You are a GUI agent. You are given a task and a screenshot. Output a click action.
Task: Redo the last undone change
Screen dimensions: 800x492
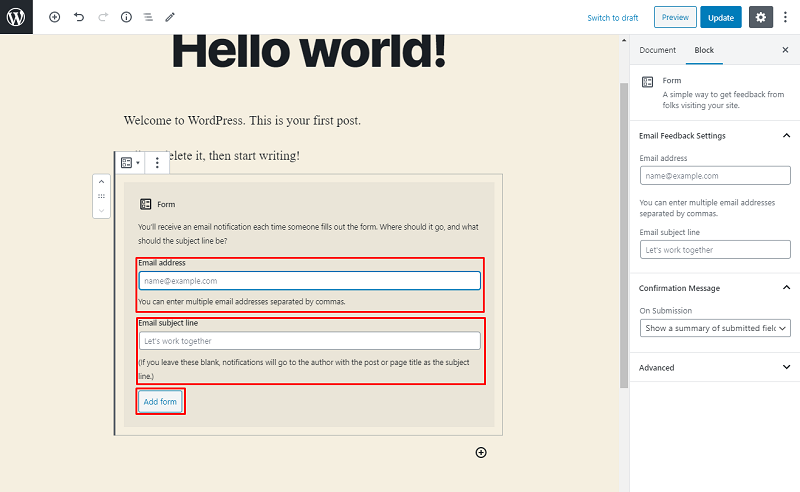tap(103, 17)
